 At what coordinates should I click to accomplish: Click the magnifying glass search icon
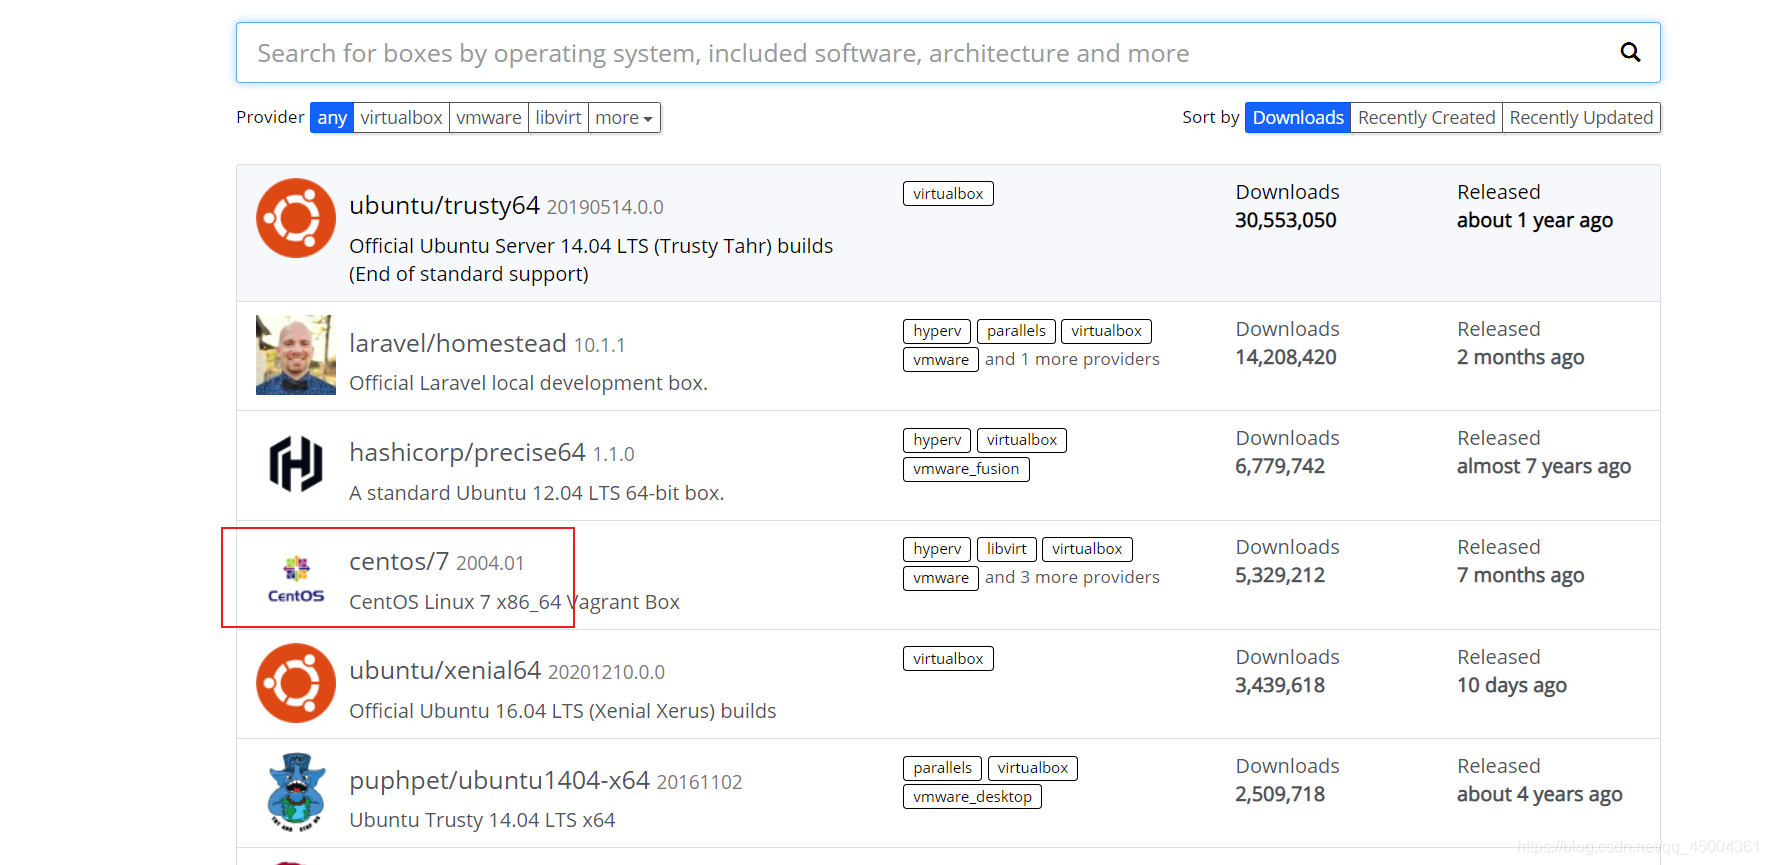click(x=1630, y=52)
